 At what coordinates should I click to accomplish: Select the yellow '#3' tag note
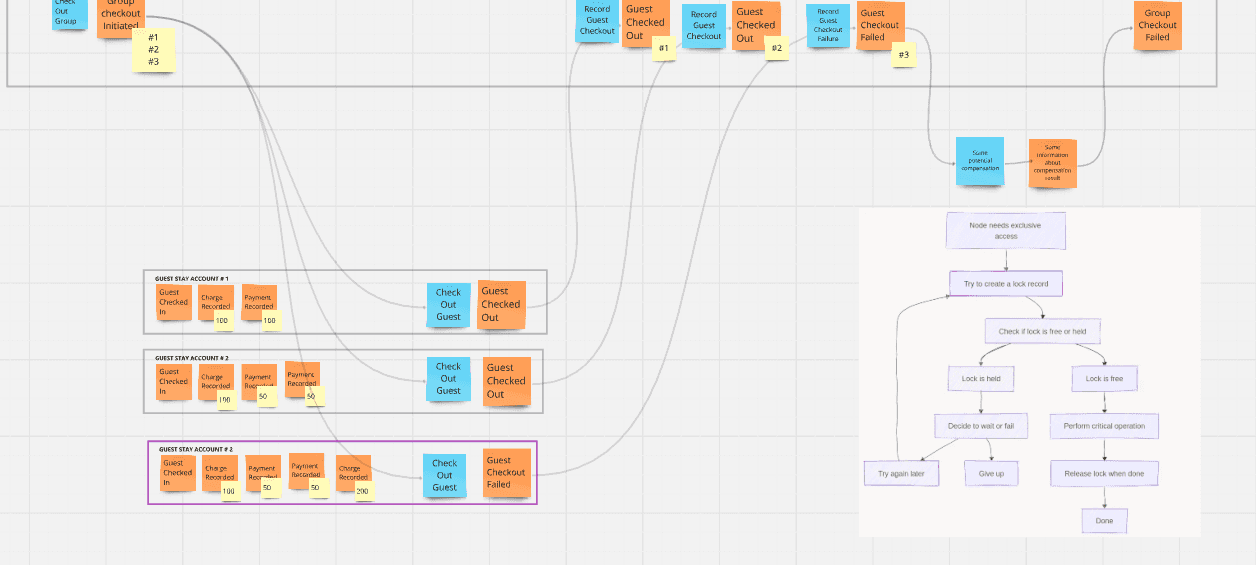tap(903, 55)
